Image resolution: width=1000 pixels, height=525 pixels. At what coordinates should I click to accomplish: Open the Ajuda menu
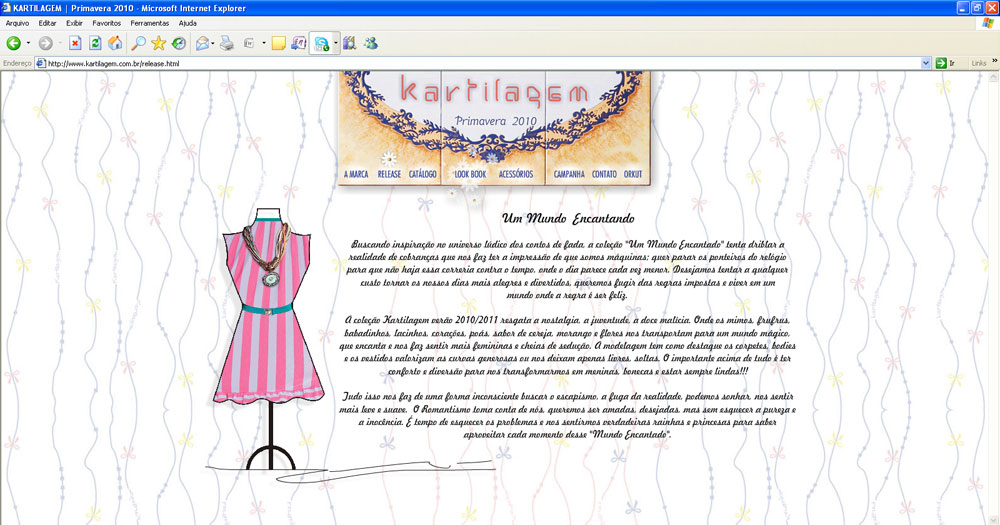[x=188, y=23]
